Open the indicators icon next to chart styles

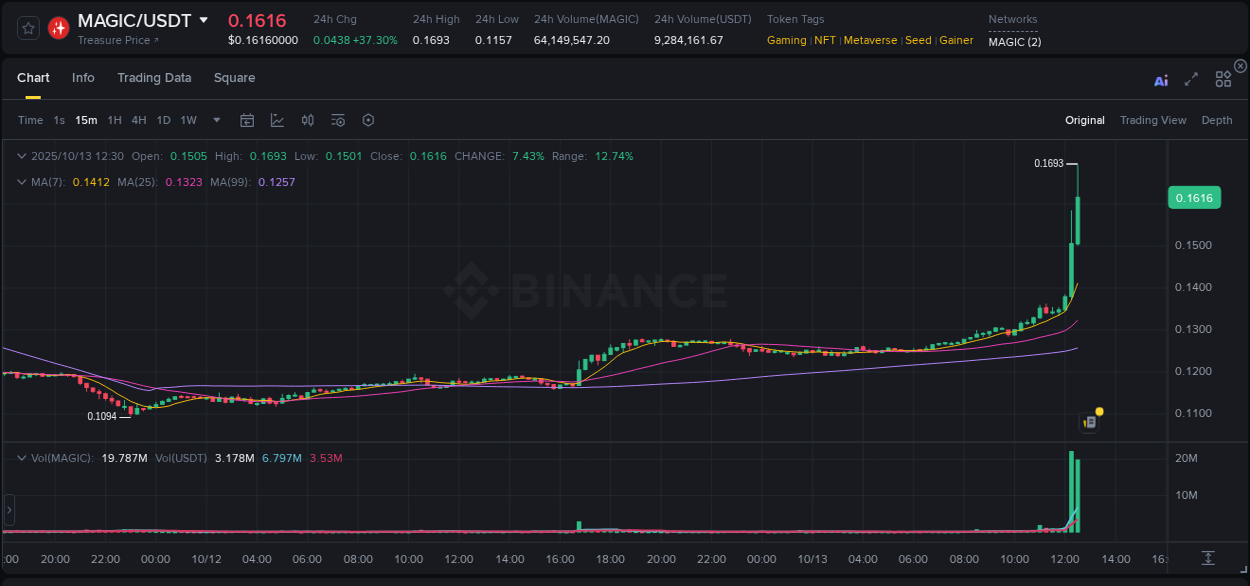pyautogui.click(x=308, y=119)
